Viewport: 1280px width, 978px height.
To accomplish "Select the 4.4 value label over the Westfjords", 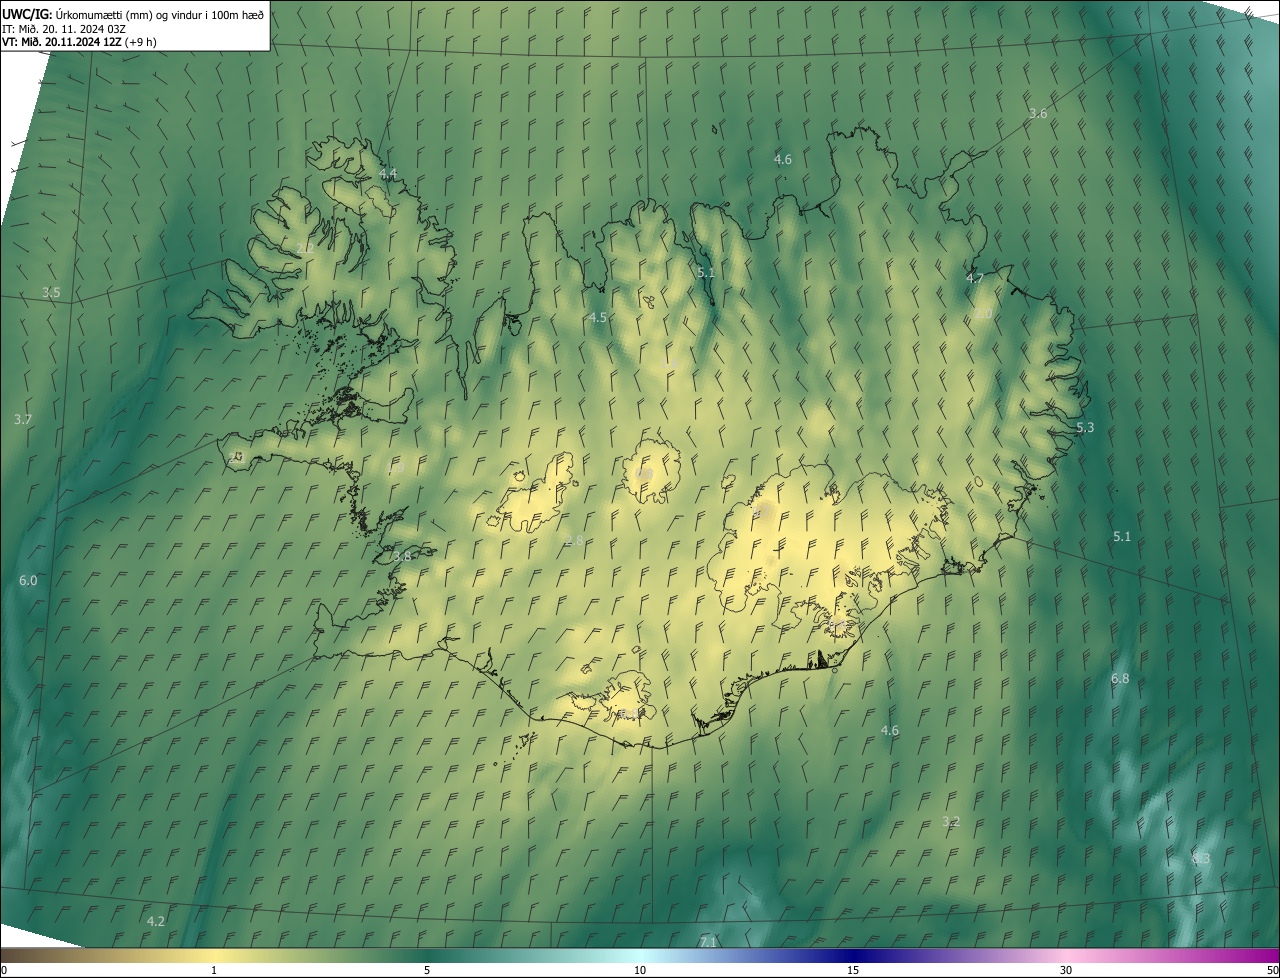I will coord(388,173).
